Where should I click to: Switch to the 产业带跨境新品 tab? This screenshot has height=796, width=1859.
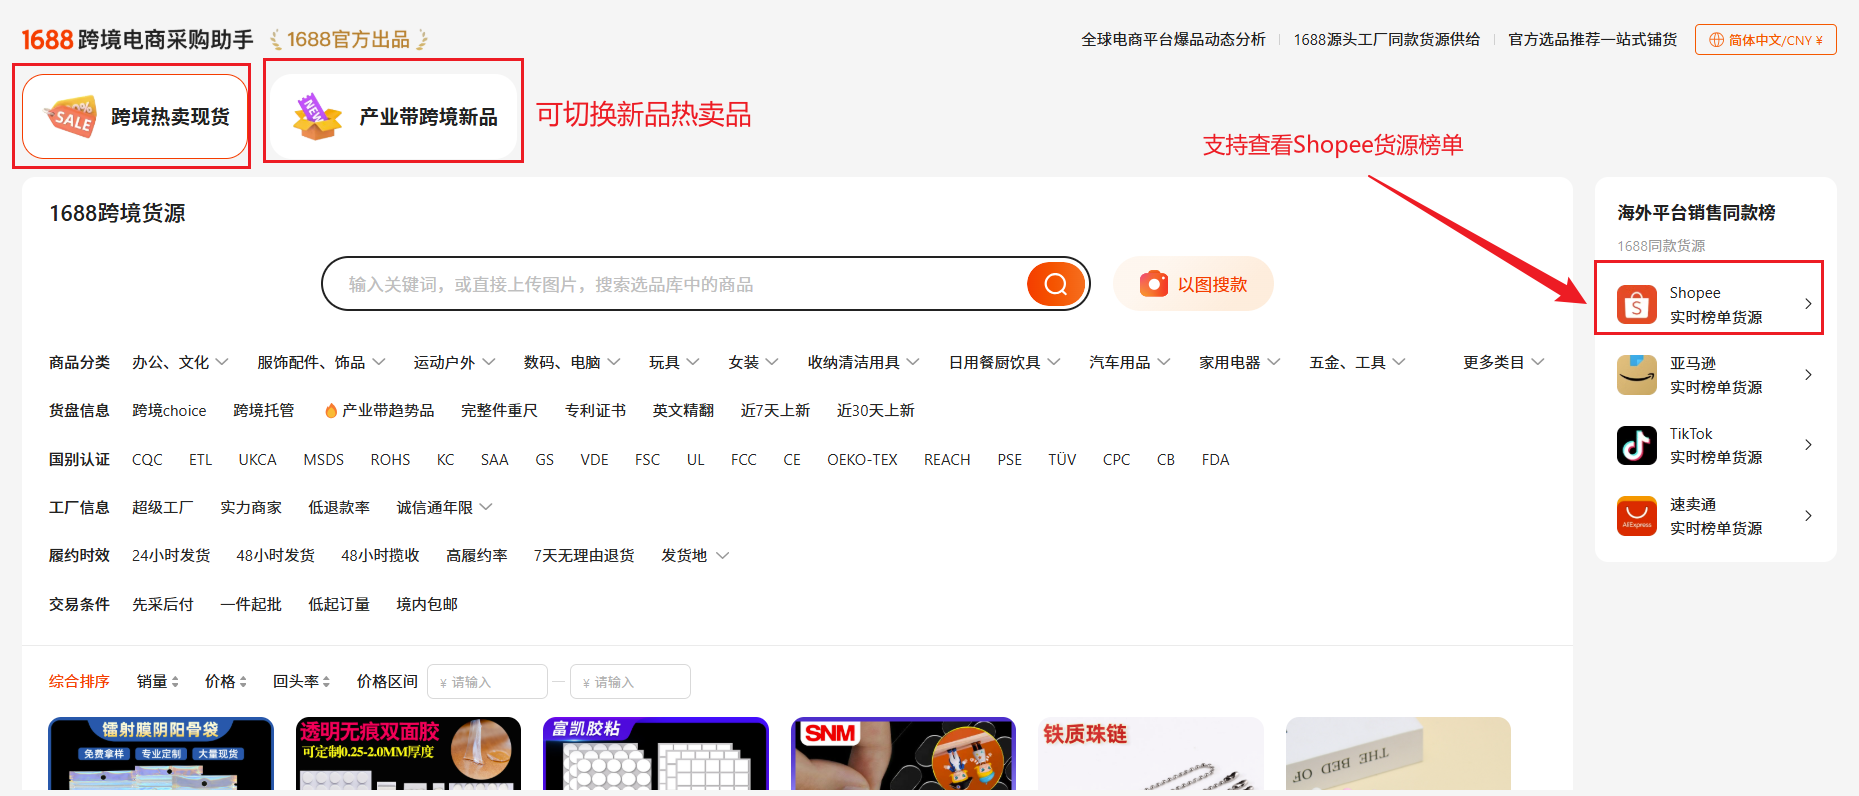pyautogui.click(x=393, y=117)
